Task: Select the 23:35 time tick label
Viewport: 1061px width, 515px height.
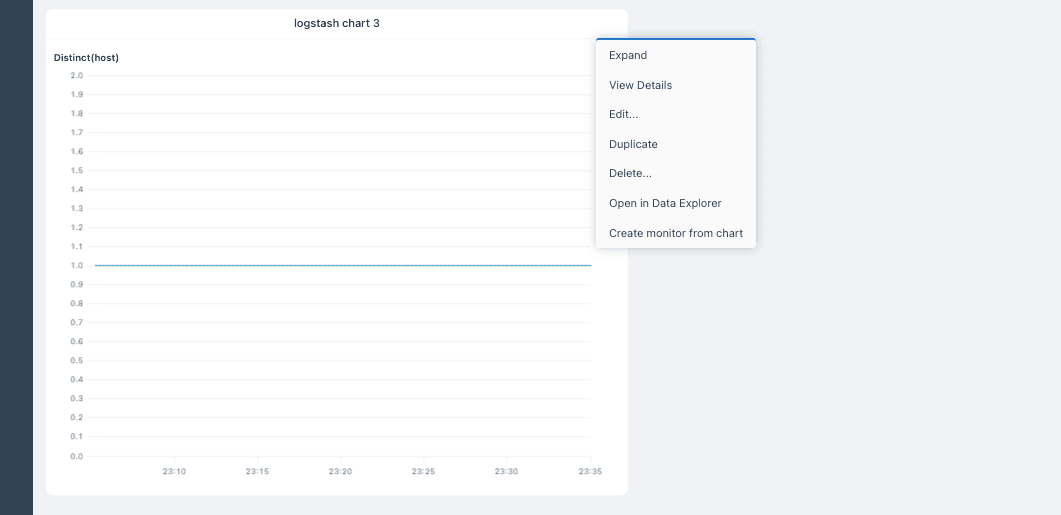Action: point(589,471)
